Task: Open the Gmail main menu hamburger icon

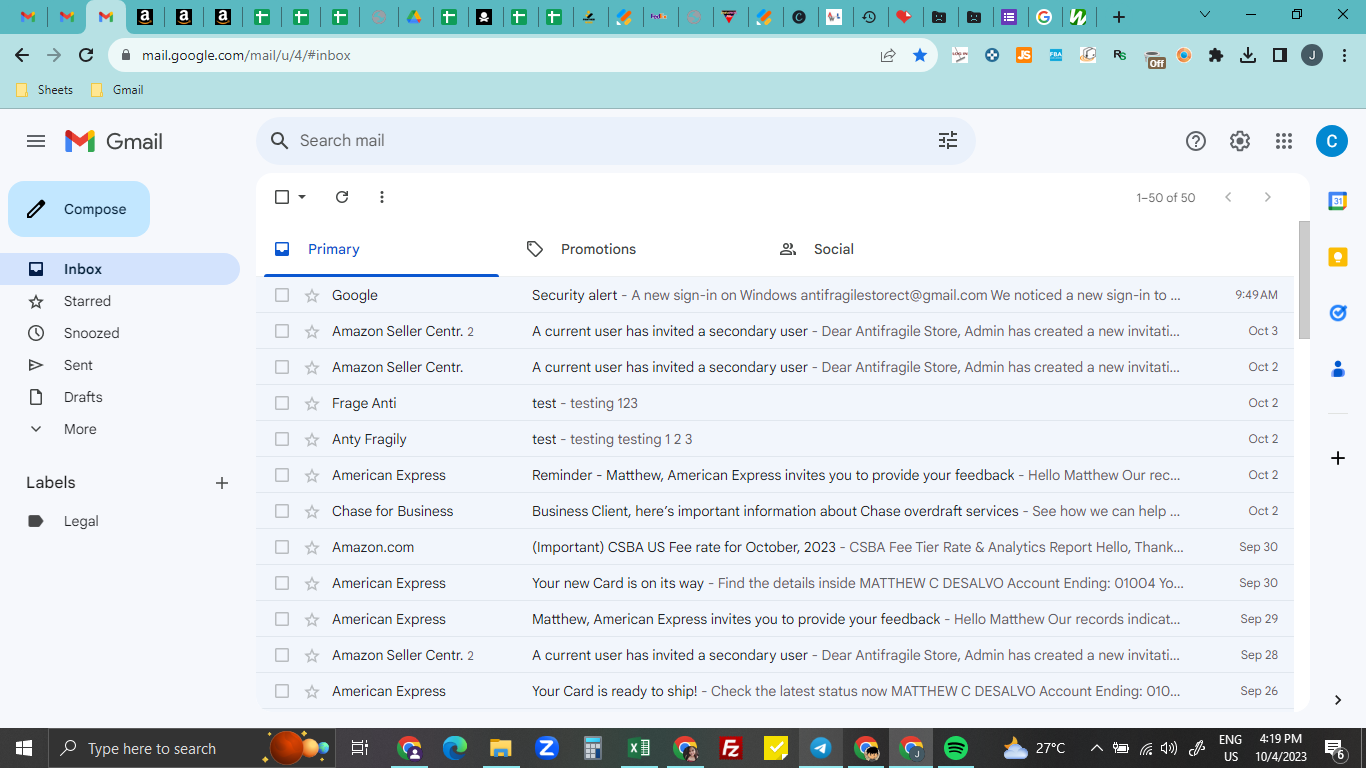Action: pos(36,141)
